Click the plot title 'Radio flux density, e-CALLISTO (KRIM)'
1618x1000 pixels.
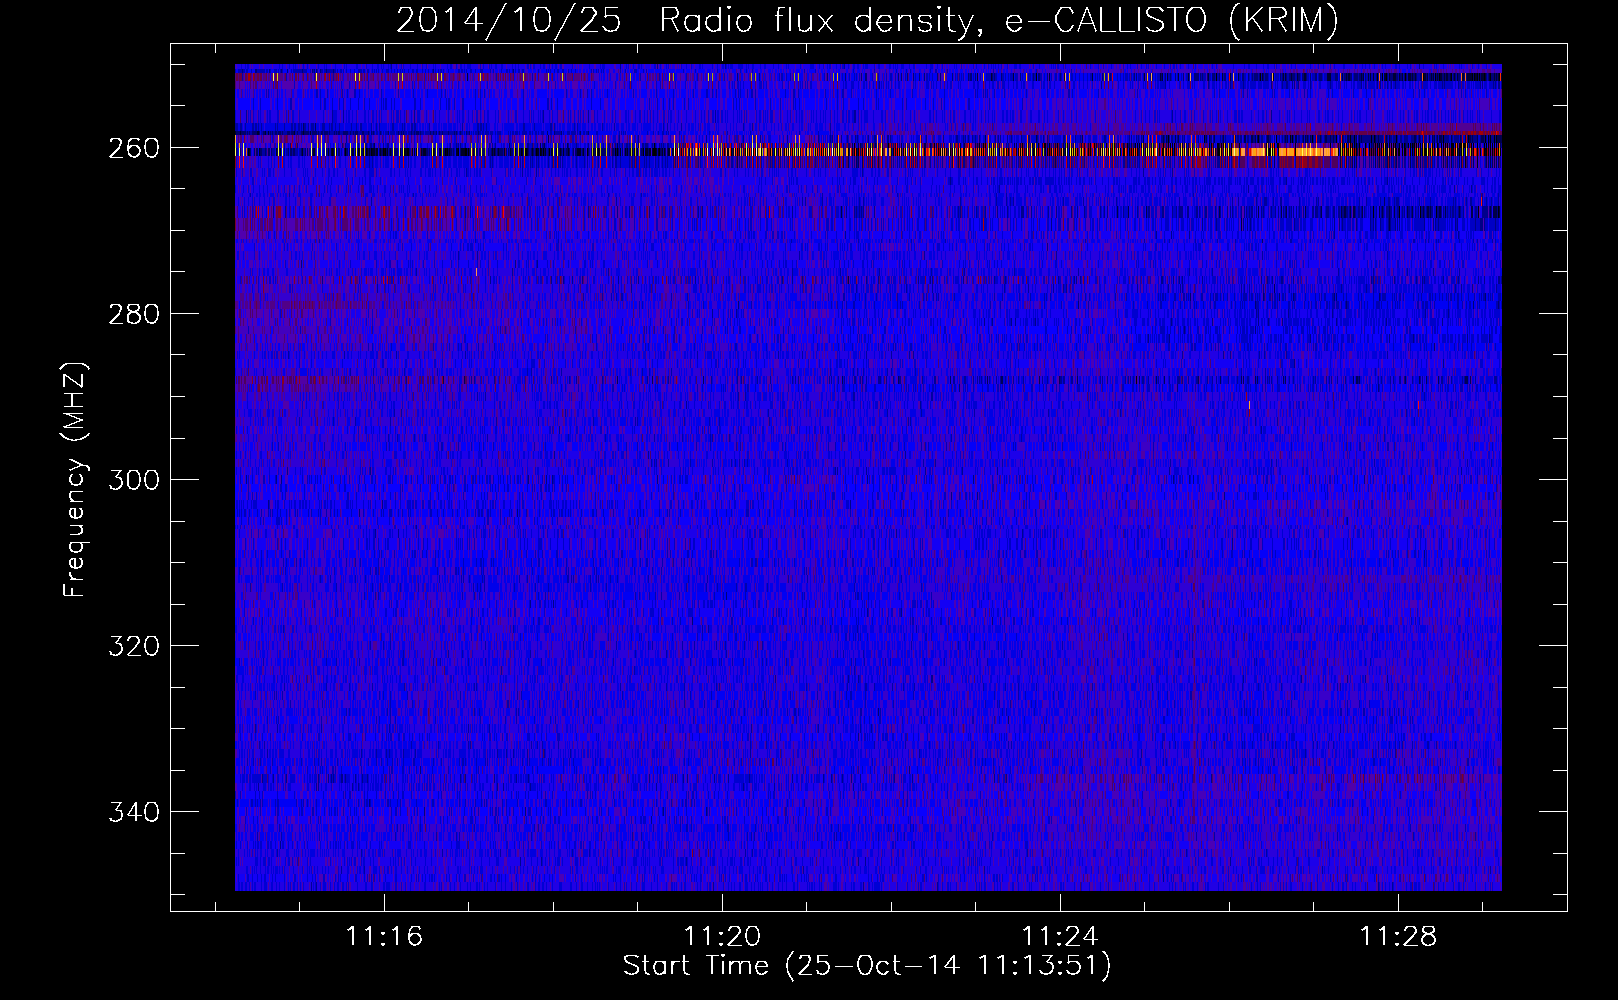pyautogui.click(x=999, y=20)
